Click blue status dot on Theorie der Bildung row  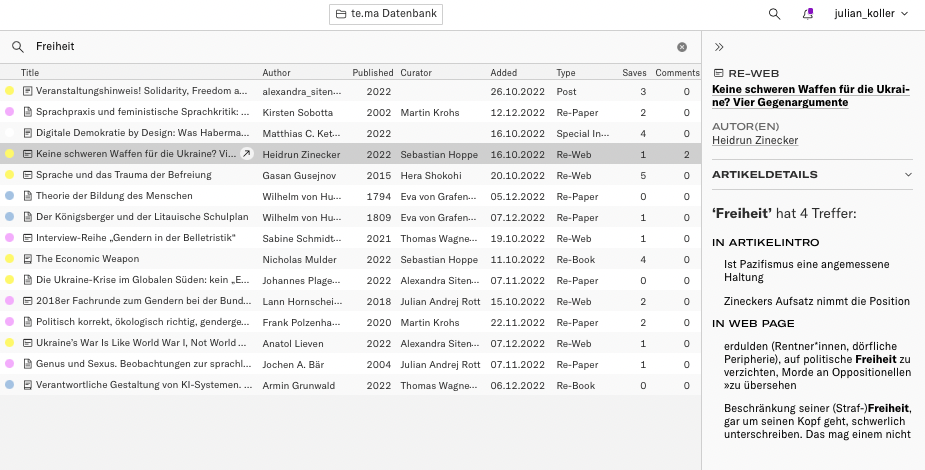[x=10, y=196]
